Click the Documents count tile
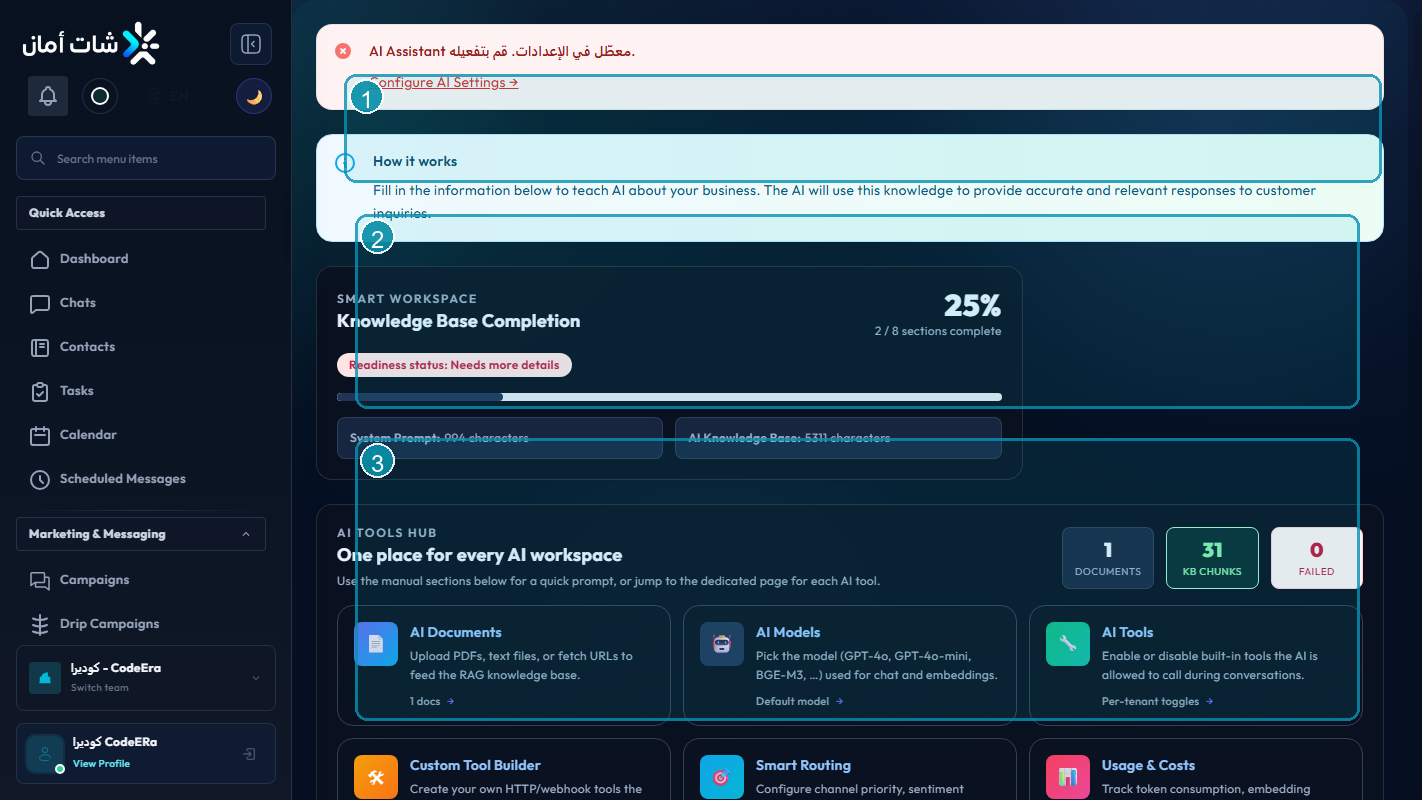Screen dimensions: 1422x800 (1108, 558)
